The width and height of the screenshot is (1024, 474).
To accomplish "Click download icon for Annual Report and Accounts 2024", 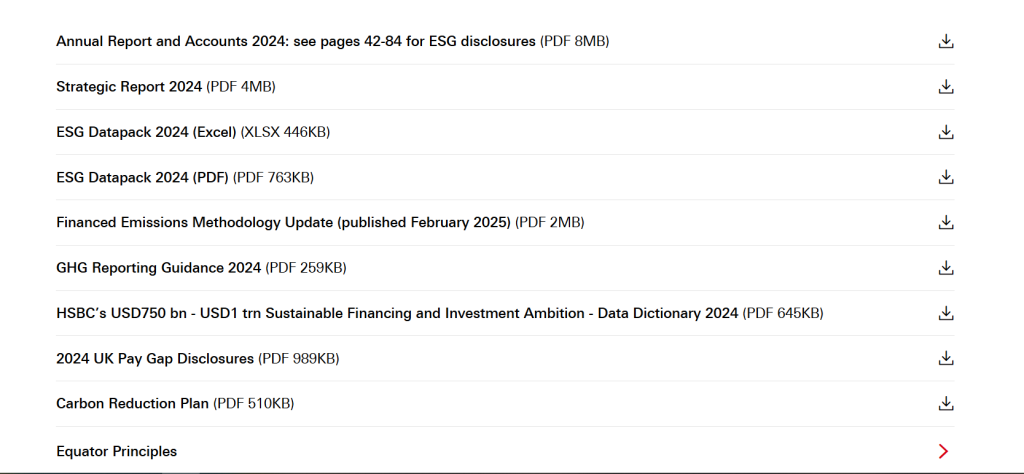I will (x=946, y=41).
